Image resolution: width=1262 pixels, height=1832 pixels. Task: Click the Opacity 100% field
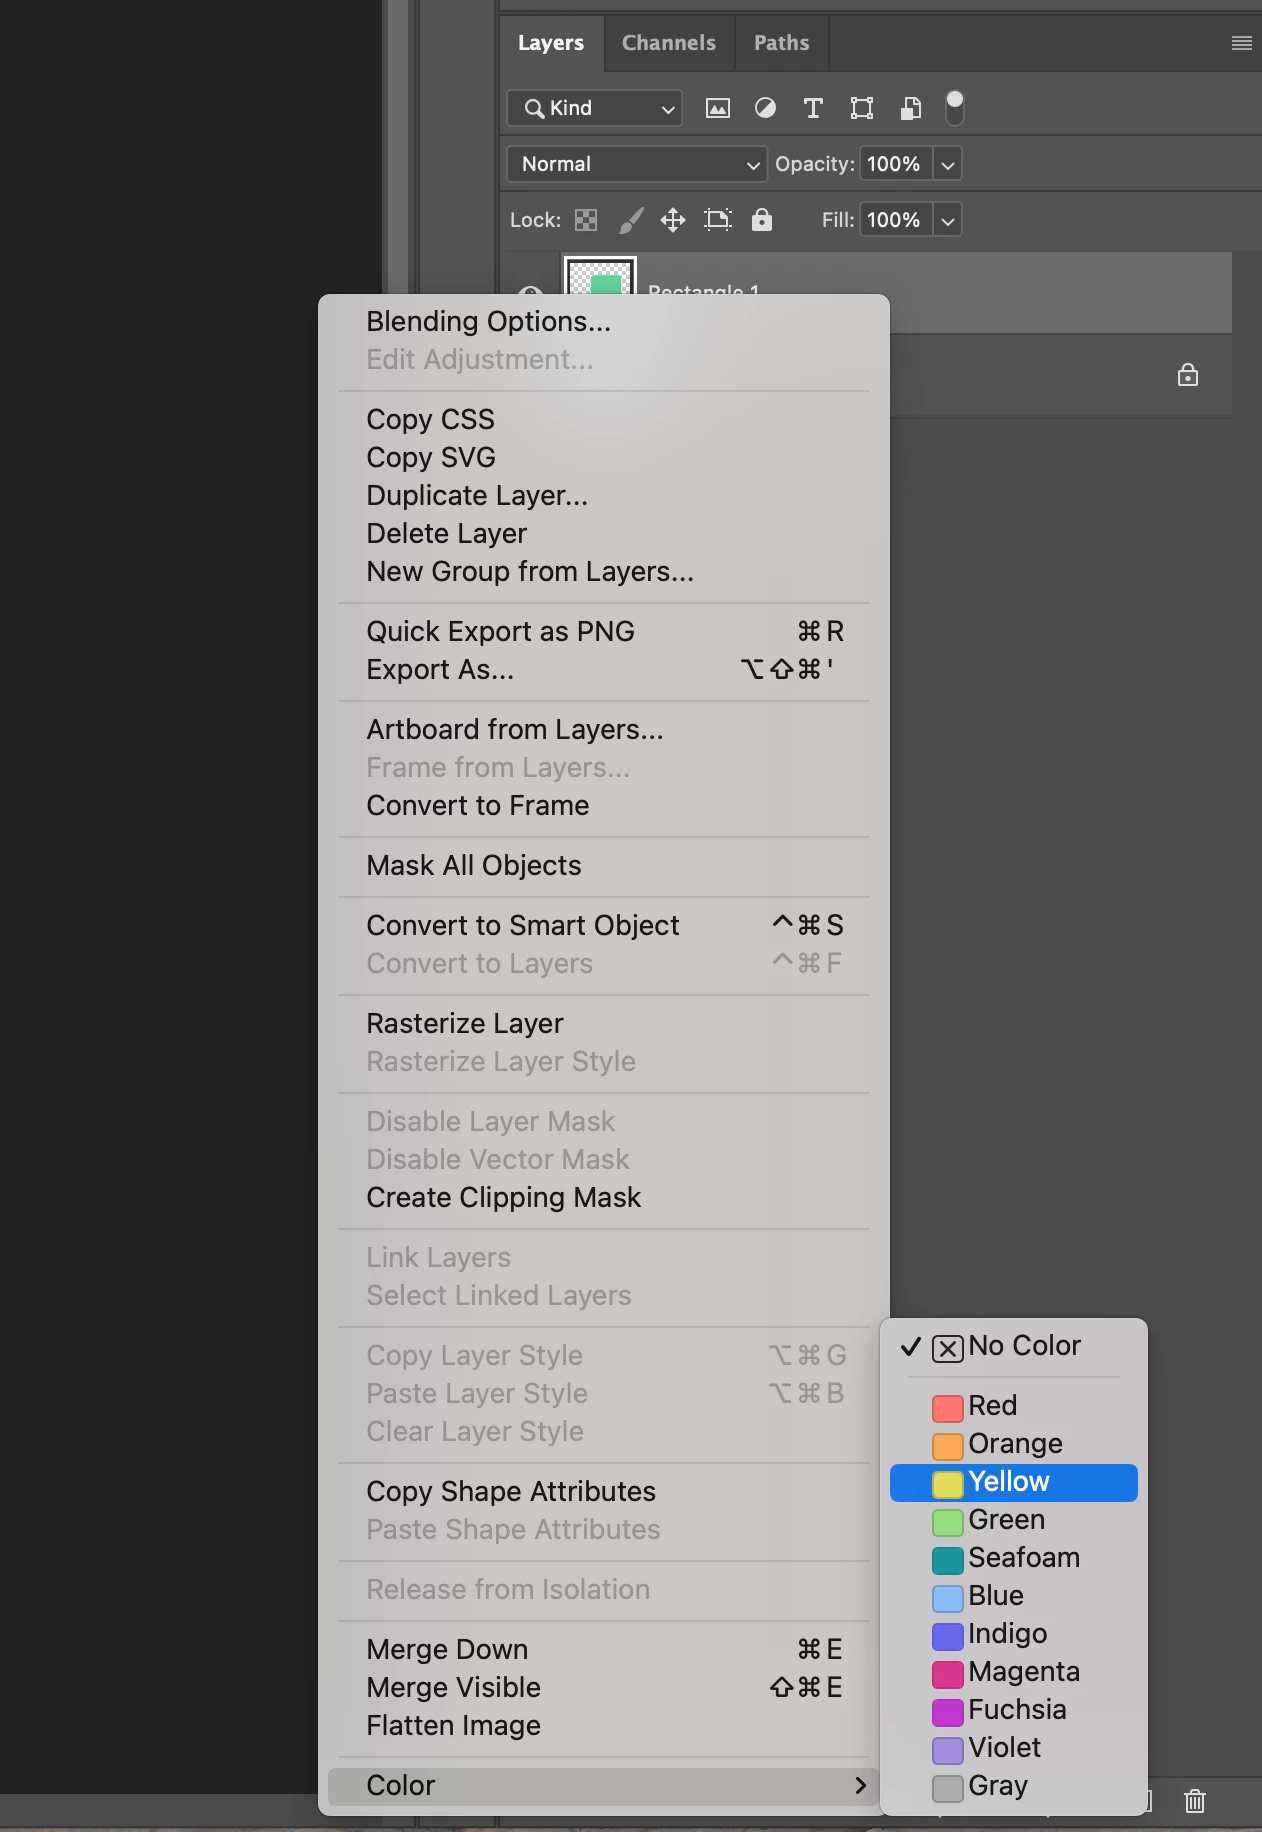click(896, 164)
